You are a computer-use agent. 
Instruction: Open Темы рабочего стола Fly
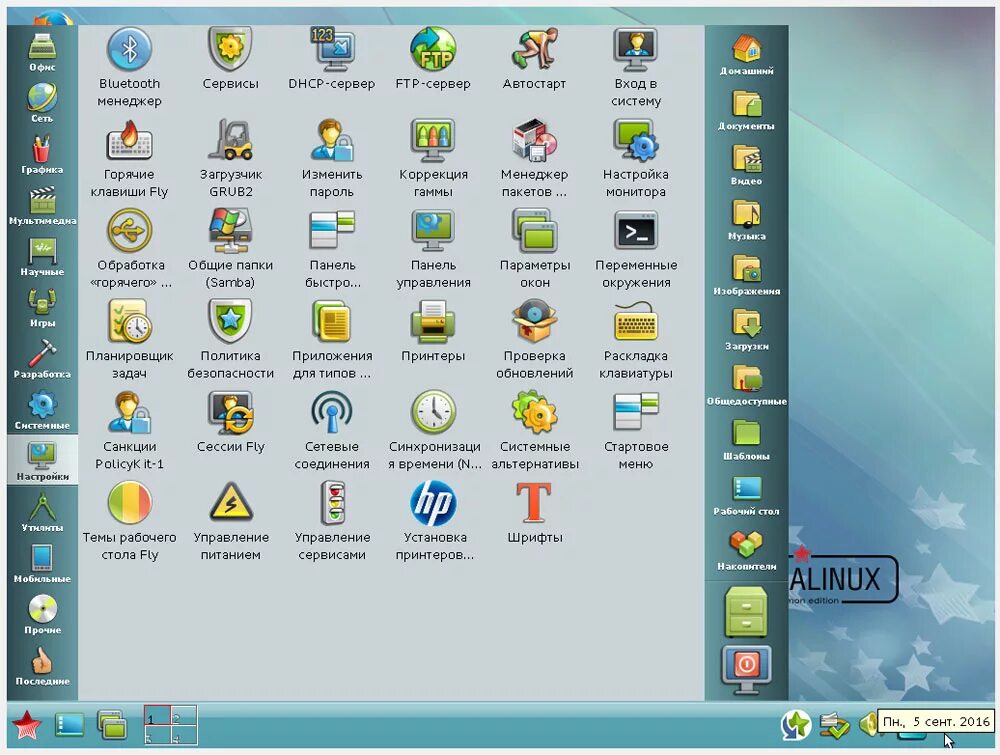coord(129,522)
